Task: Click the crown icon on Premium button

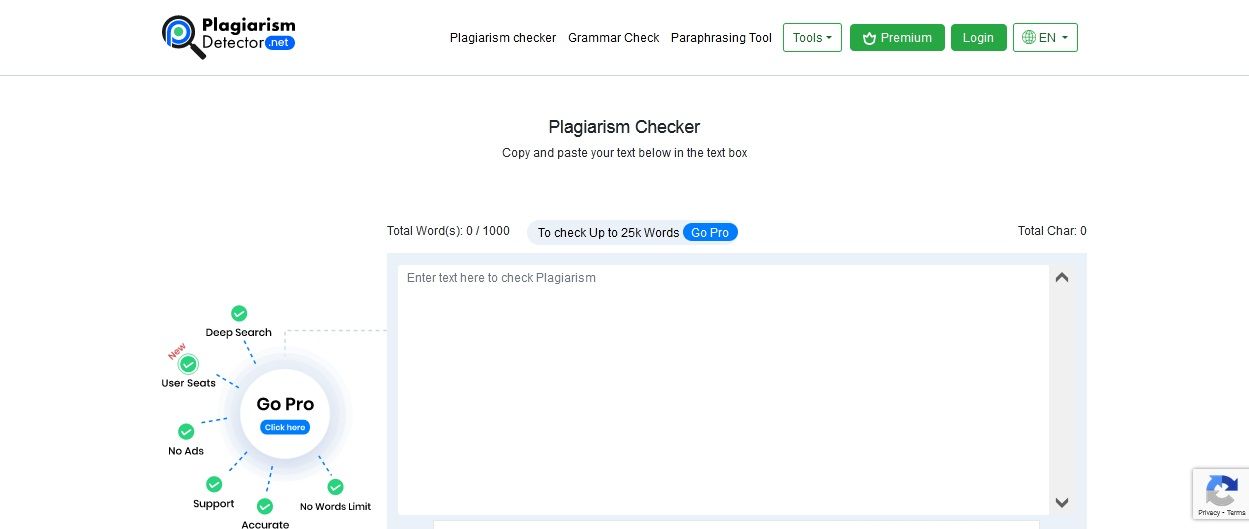Action: point(869,38)
